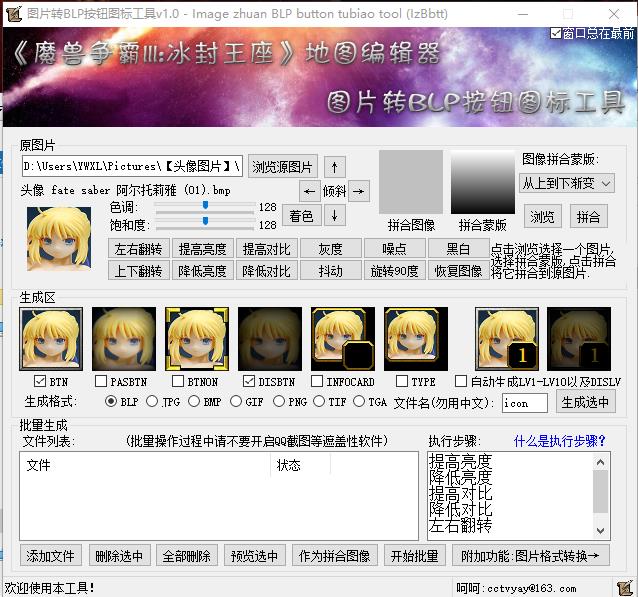Click 浏览源图片 browse source button
This screenshot has width=638, height=597.
pyautogui.click(x=283, y=167)
